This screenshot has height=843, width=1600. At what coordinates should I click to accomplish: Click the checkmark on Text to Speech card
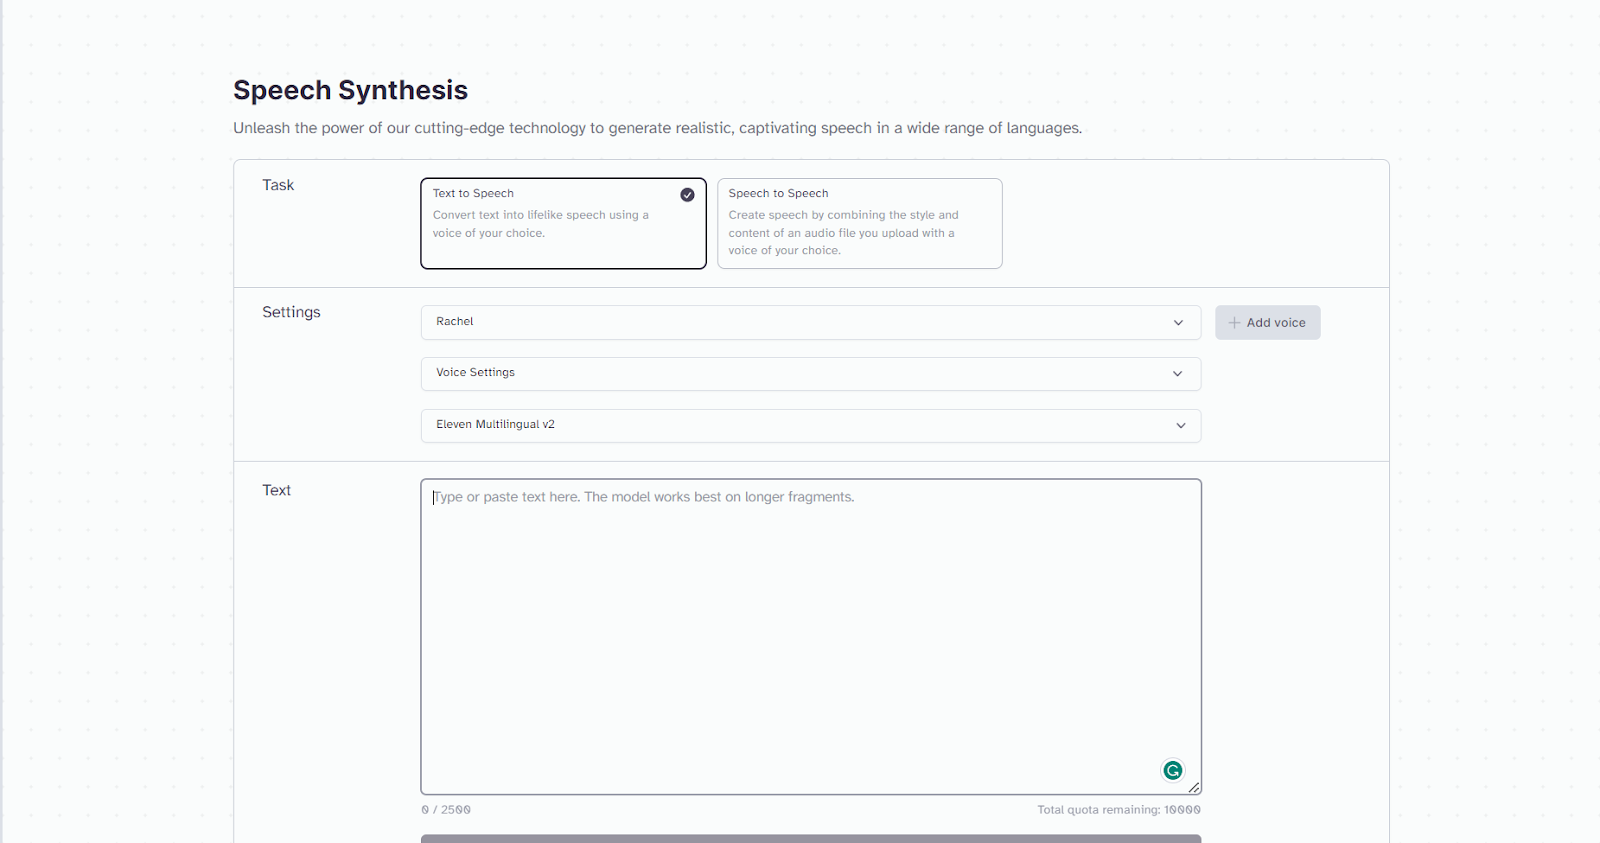pos(687,195)
